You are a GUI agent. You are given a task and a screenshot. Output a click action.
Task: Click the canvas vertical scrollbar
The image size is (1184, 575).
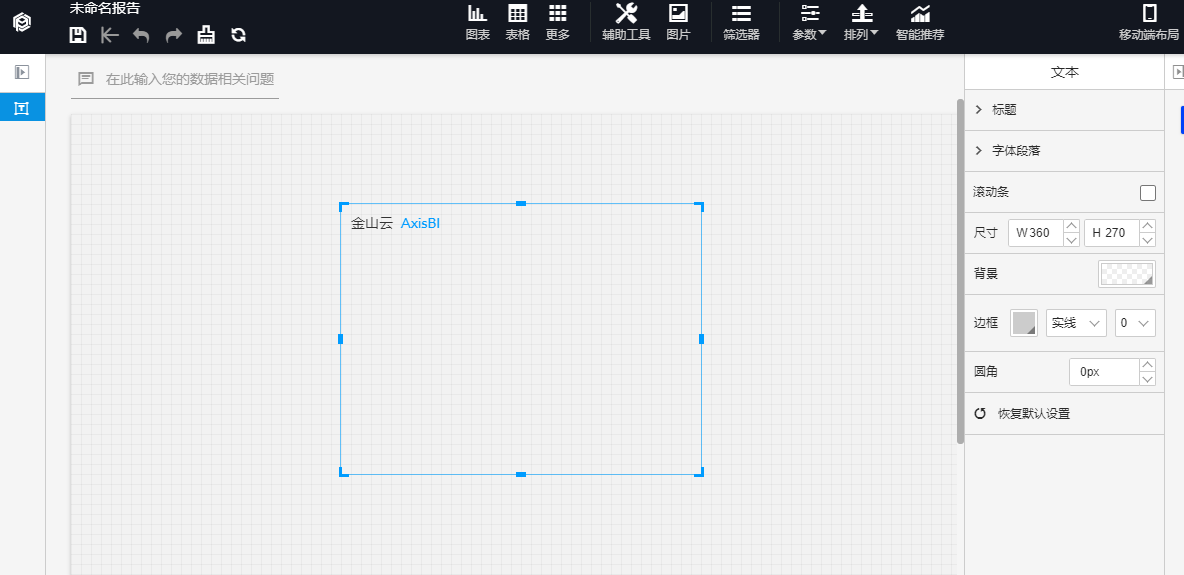960,270
